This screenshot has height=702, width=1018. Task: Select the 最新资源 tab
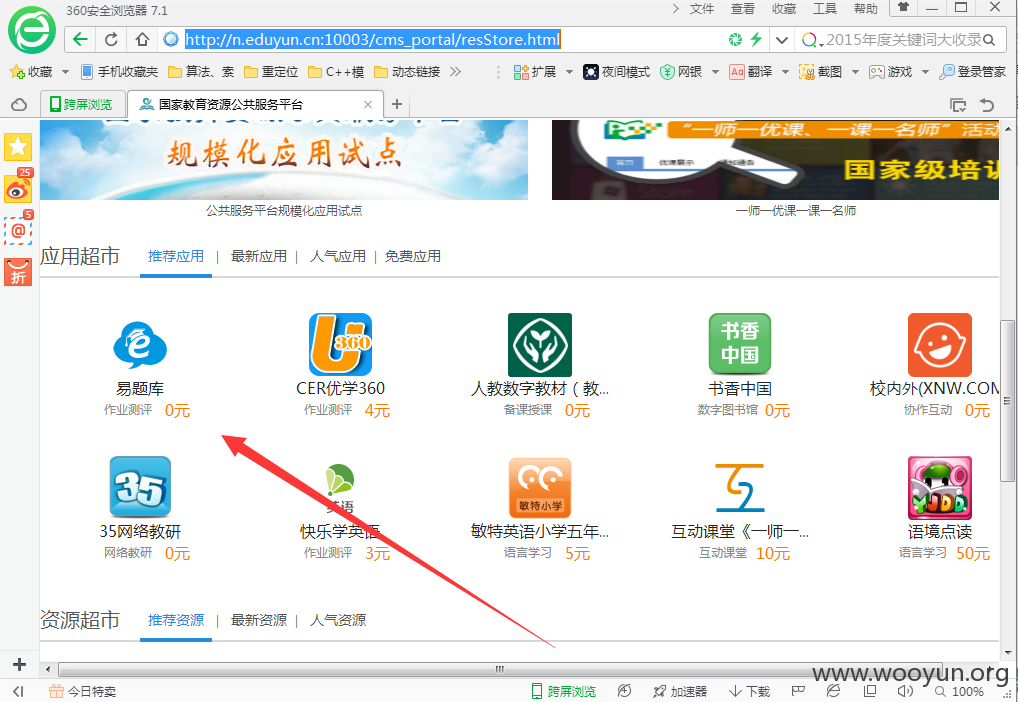coord(258,620)
